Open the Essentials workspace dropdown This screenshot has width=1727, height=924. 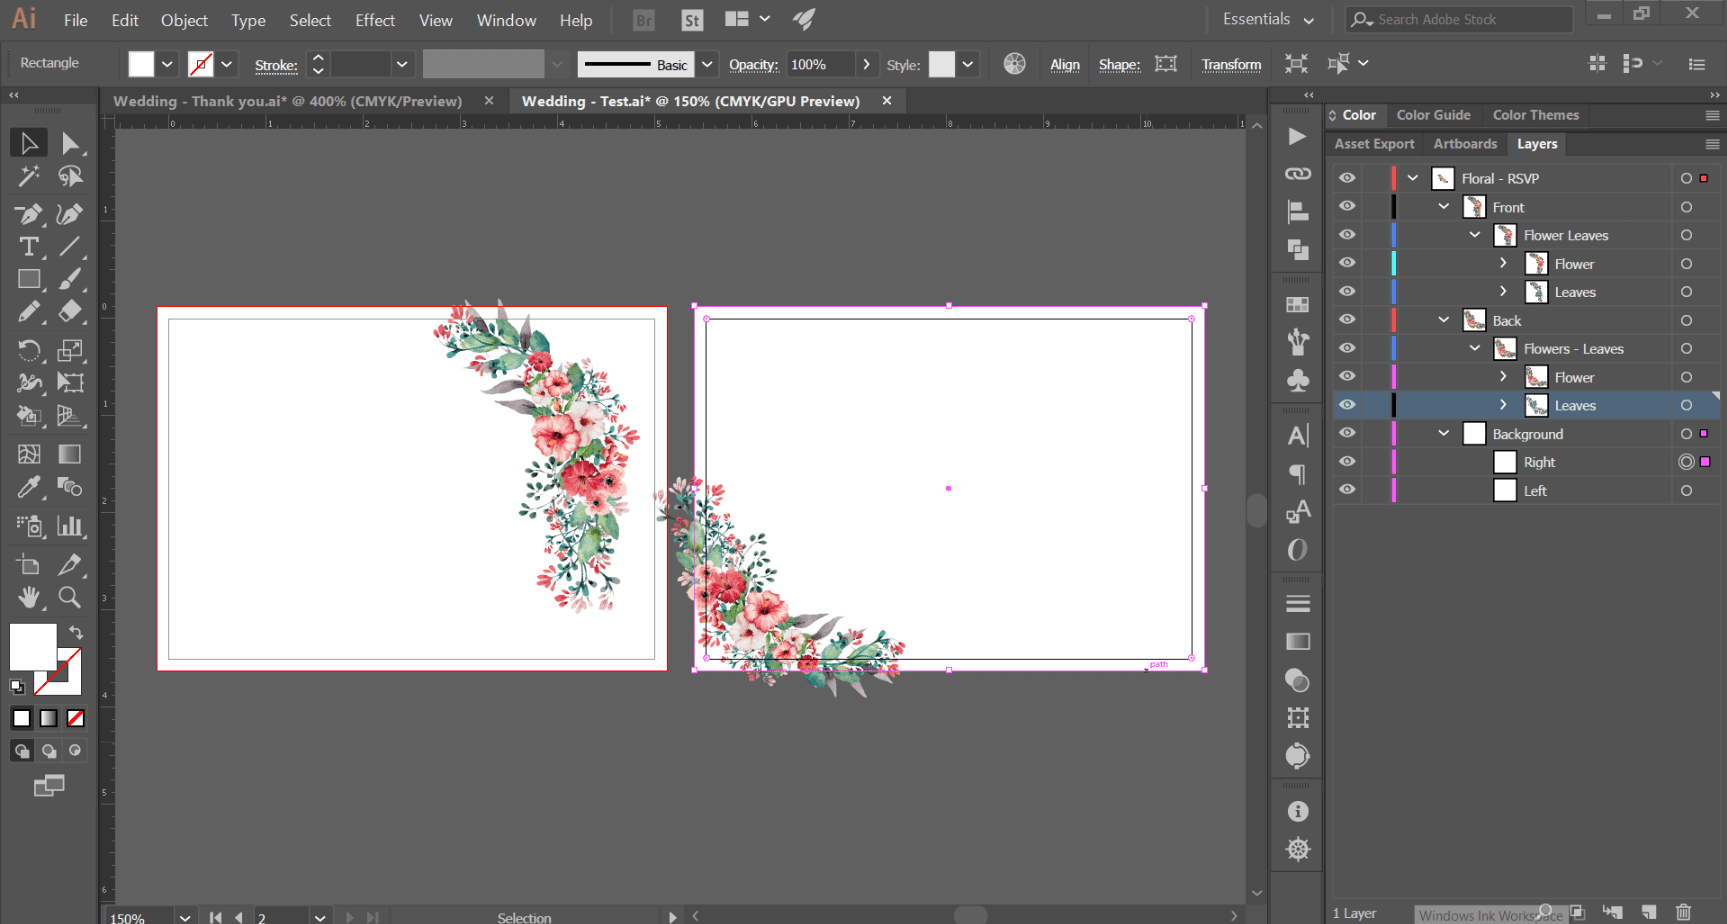(x=1267, y=20)
